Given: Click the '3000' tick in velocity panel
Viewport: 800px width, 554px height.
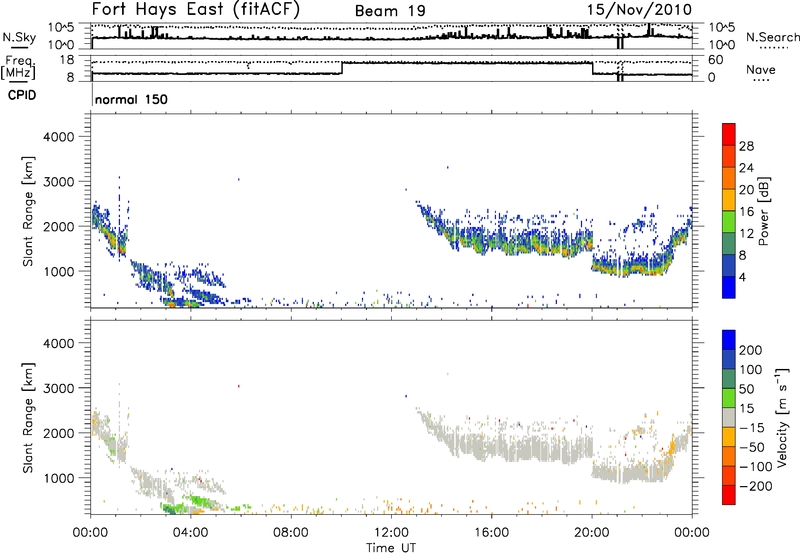Looking at the screenshot, I should coord(58,388).
